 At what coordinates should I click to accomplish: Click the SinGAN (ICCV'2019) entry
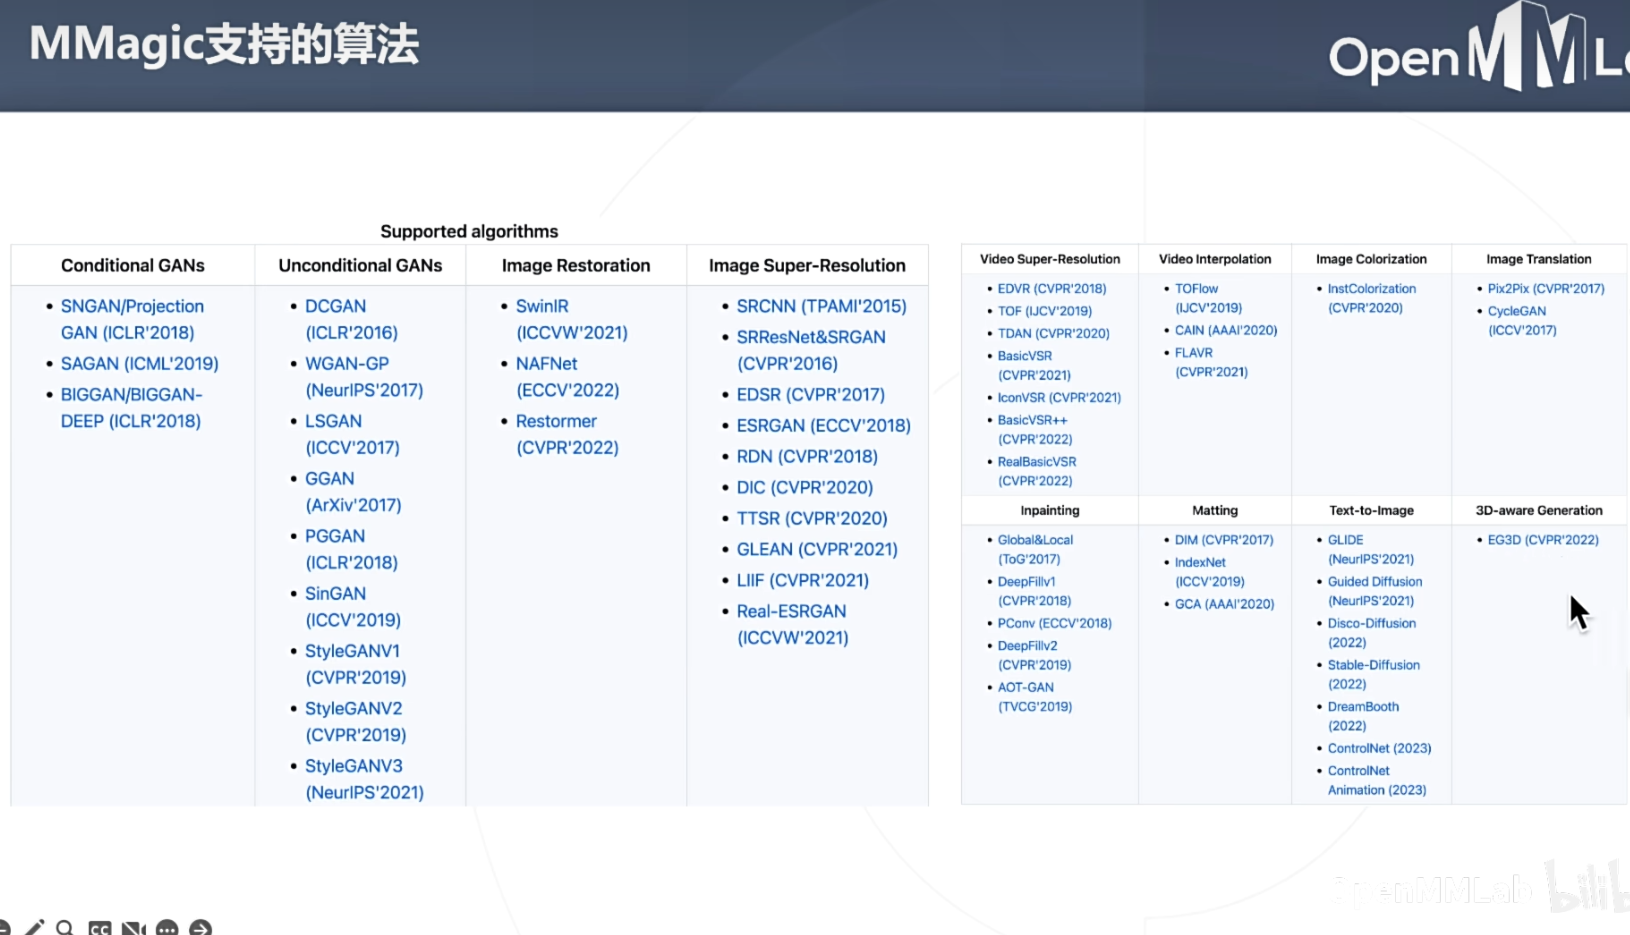click(353, 607)
